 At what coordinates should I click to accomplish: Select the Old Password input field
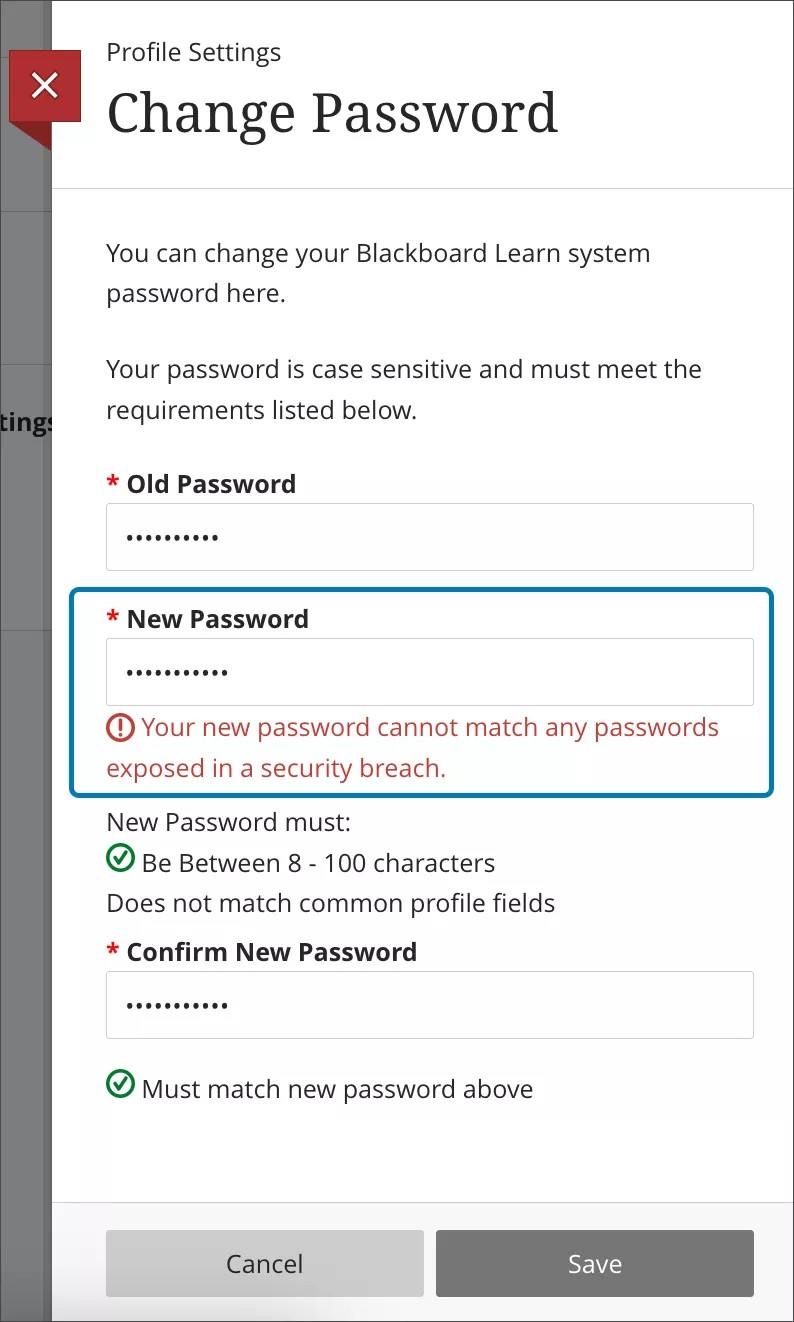(x=430, y=537)
